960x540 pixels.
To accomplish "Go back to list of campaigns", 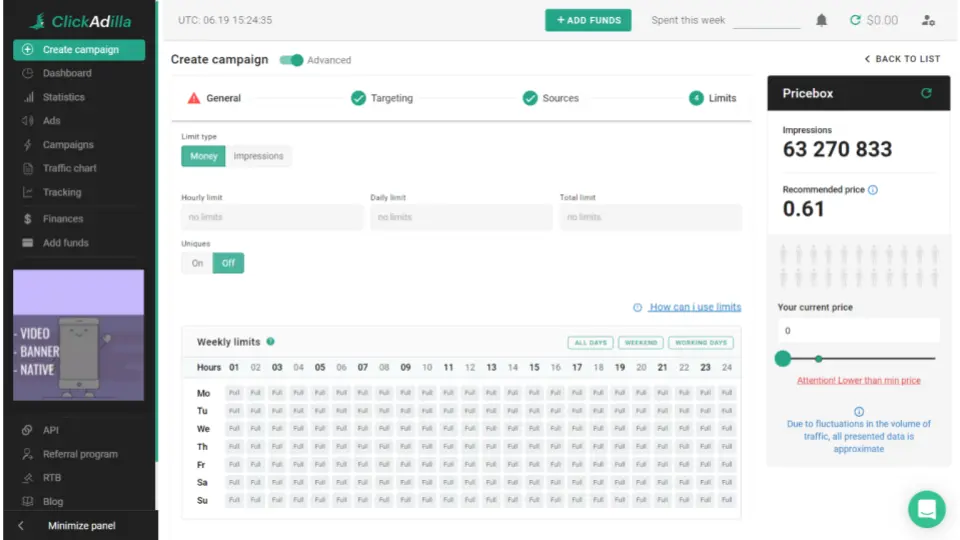I will pyautogui.click(x=902, y=59).
